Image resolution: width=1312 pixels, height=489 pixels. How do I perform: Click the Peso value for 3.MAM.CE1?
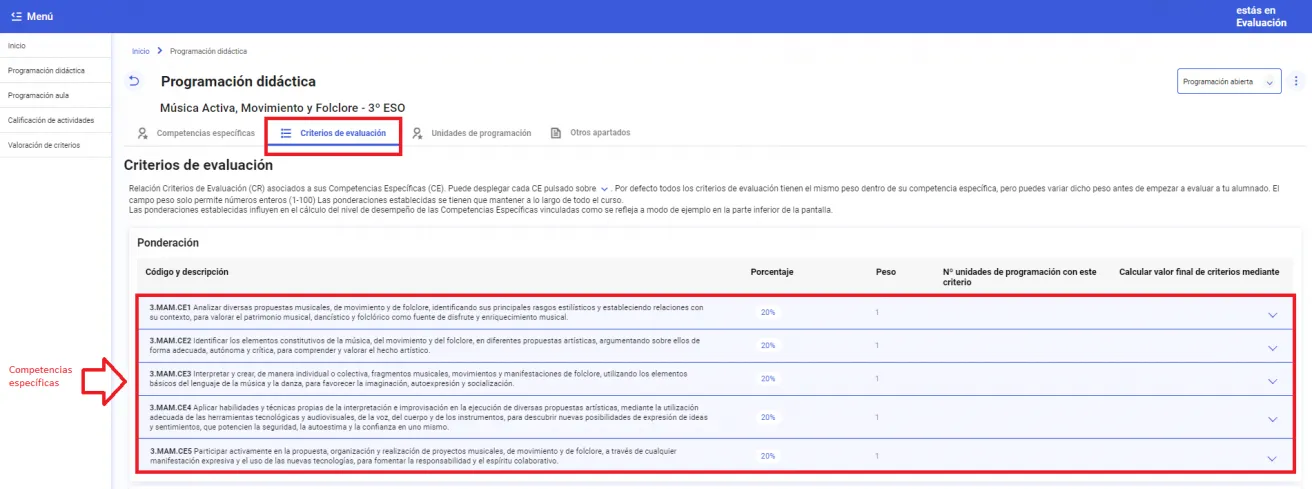877,312
